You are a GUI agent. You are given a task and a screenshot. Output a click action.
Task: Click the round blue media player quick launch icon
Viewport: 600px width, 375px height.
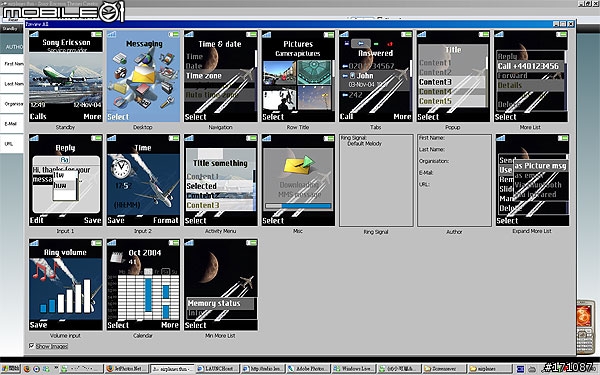point(36,369)
